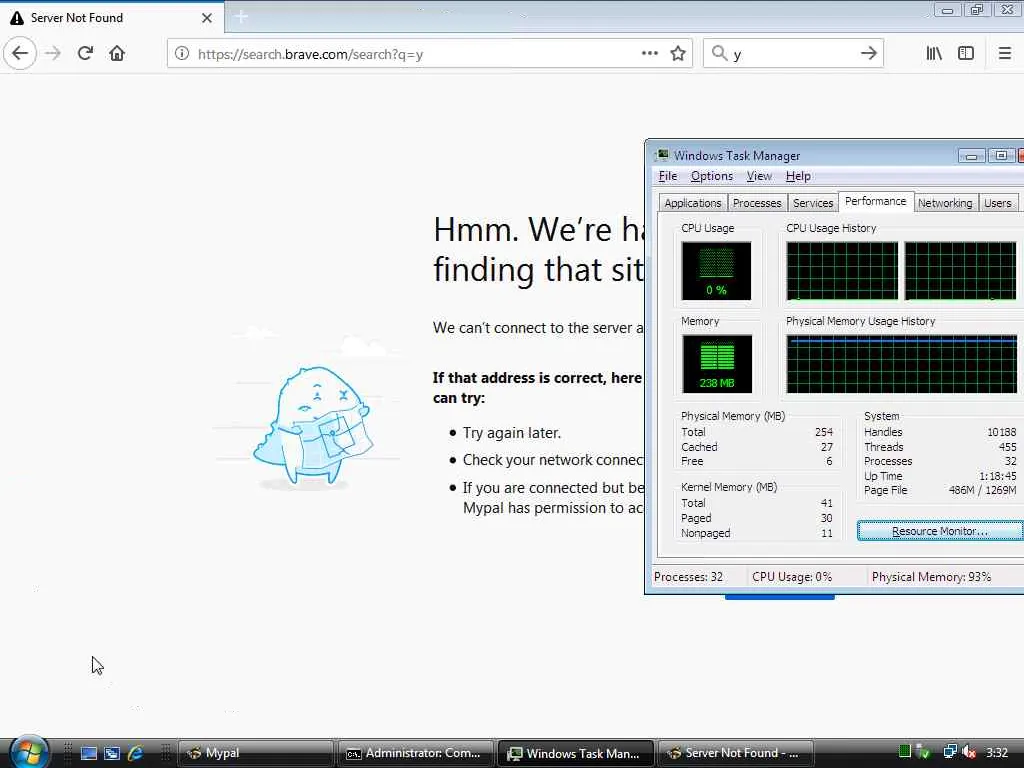Open the browser home page
The width and height of the screenshot is (1024, 768).
(x=117, y=53)
